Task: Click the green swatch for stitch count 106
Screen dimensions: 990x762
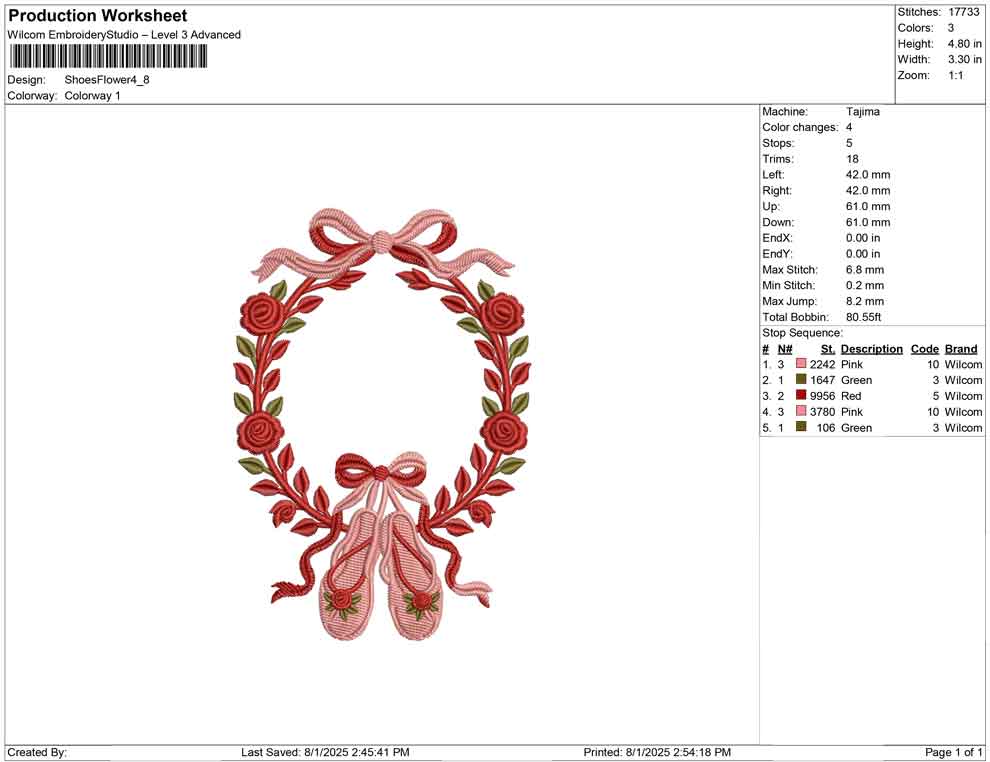Action: (x=801, y=427)
